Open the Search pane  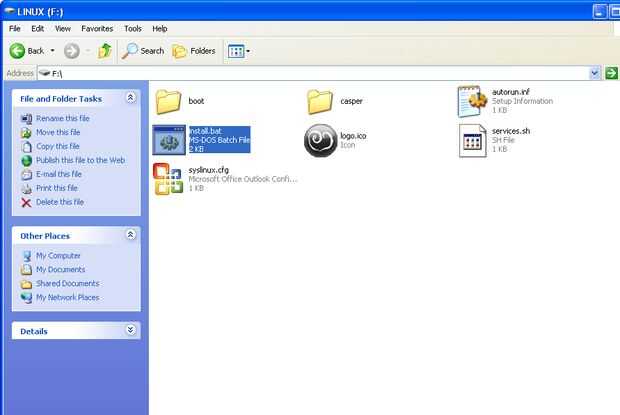[x=143, y=51]
